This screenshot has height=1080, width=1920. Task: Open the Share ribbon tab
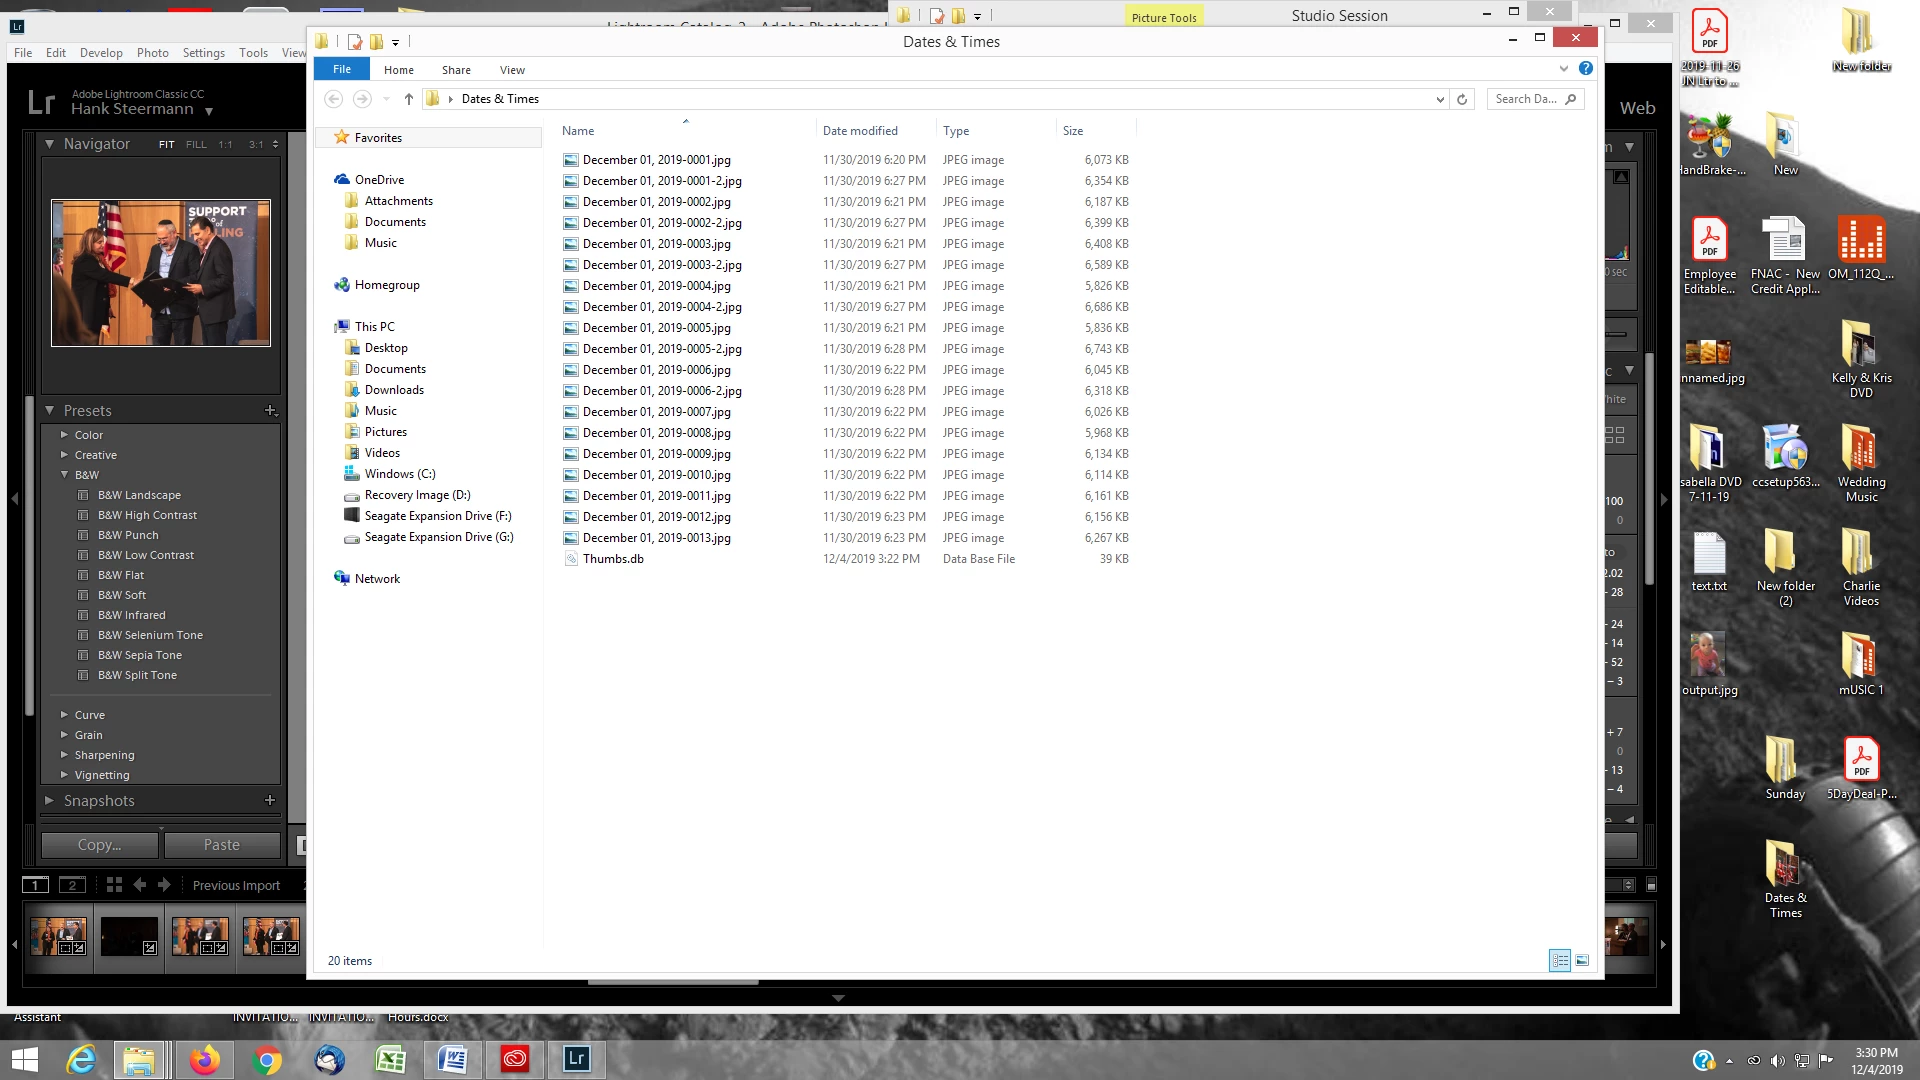[456, 70]
